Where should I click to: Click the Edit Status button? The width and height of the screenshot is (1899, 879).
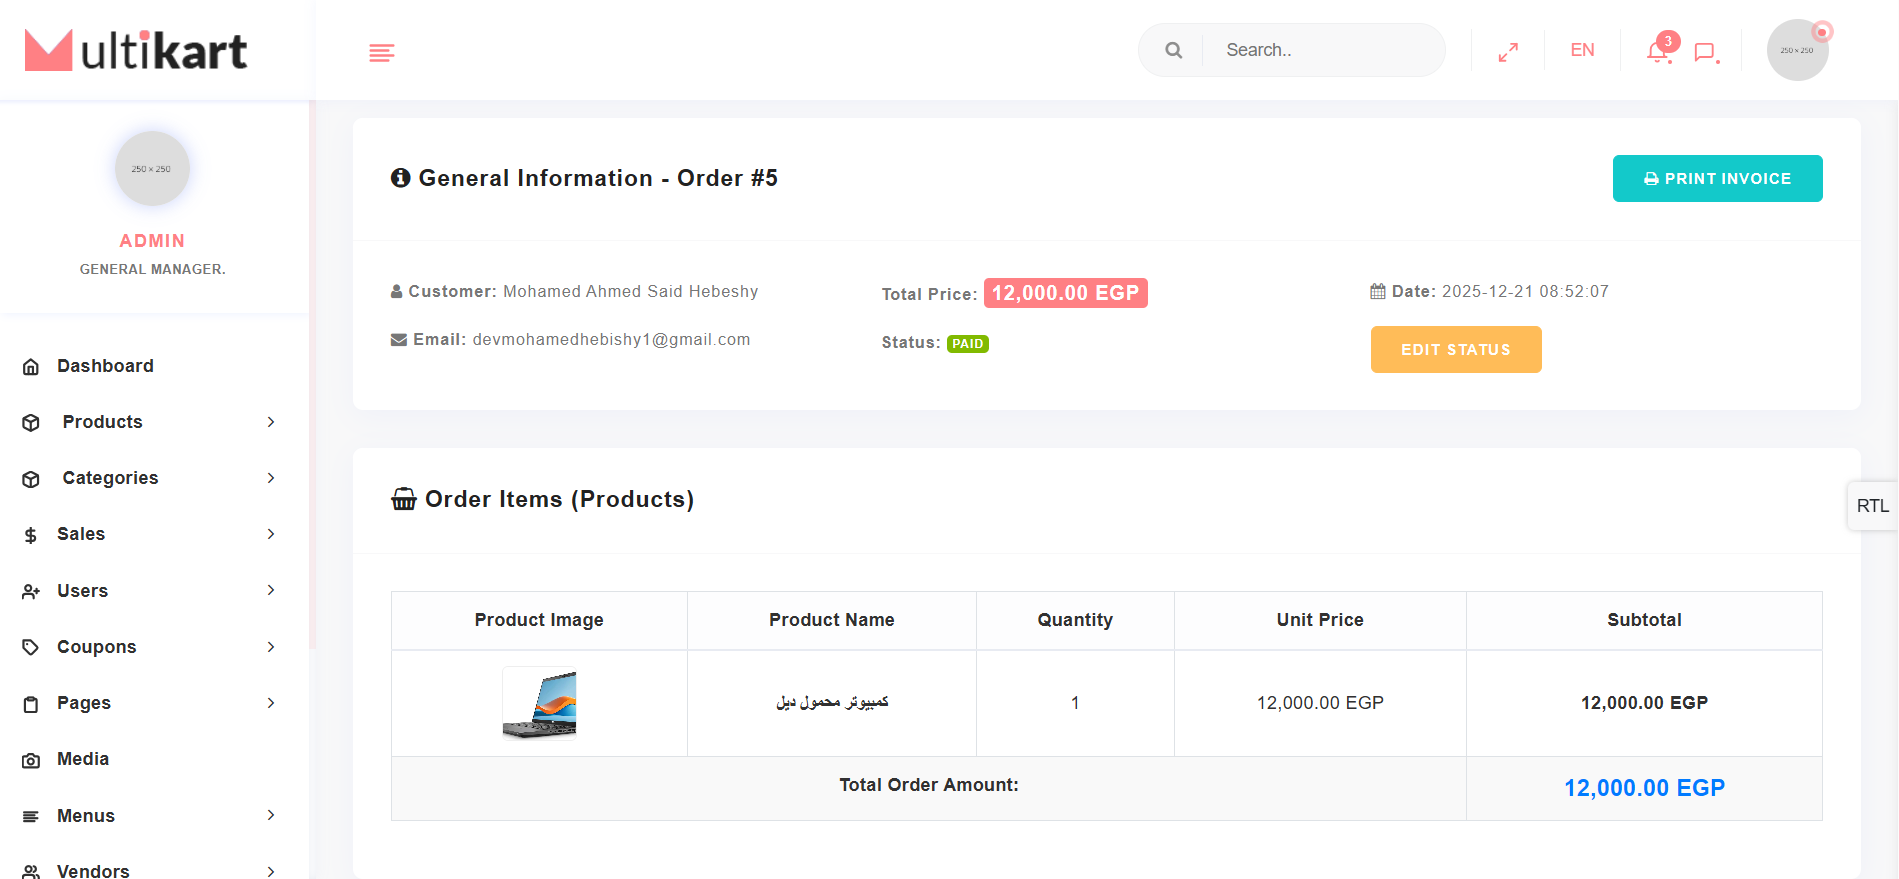click(1455, 349)
